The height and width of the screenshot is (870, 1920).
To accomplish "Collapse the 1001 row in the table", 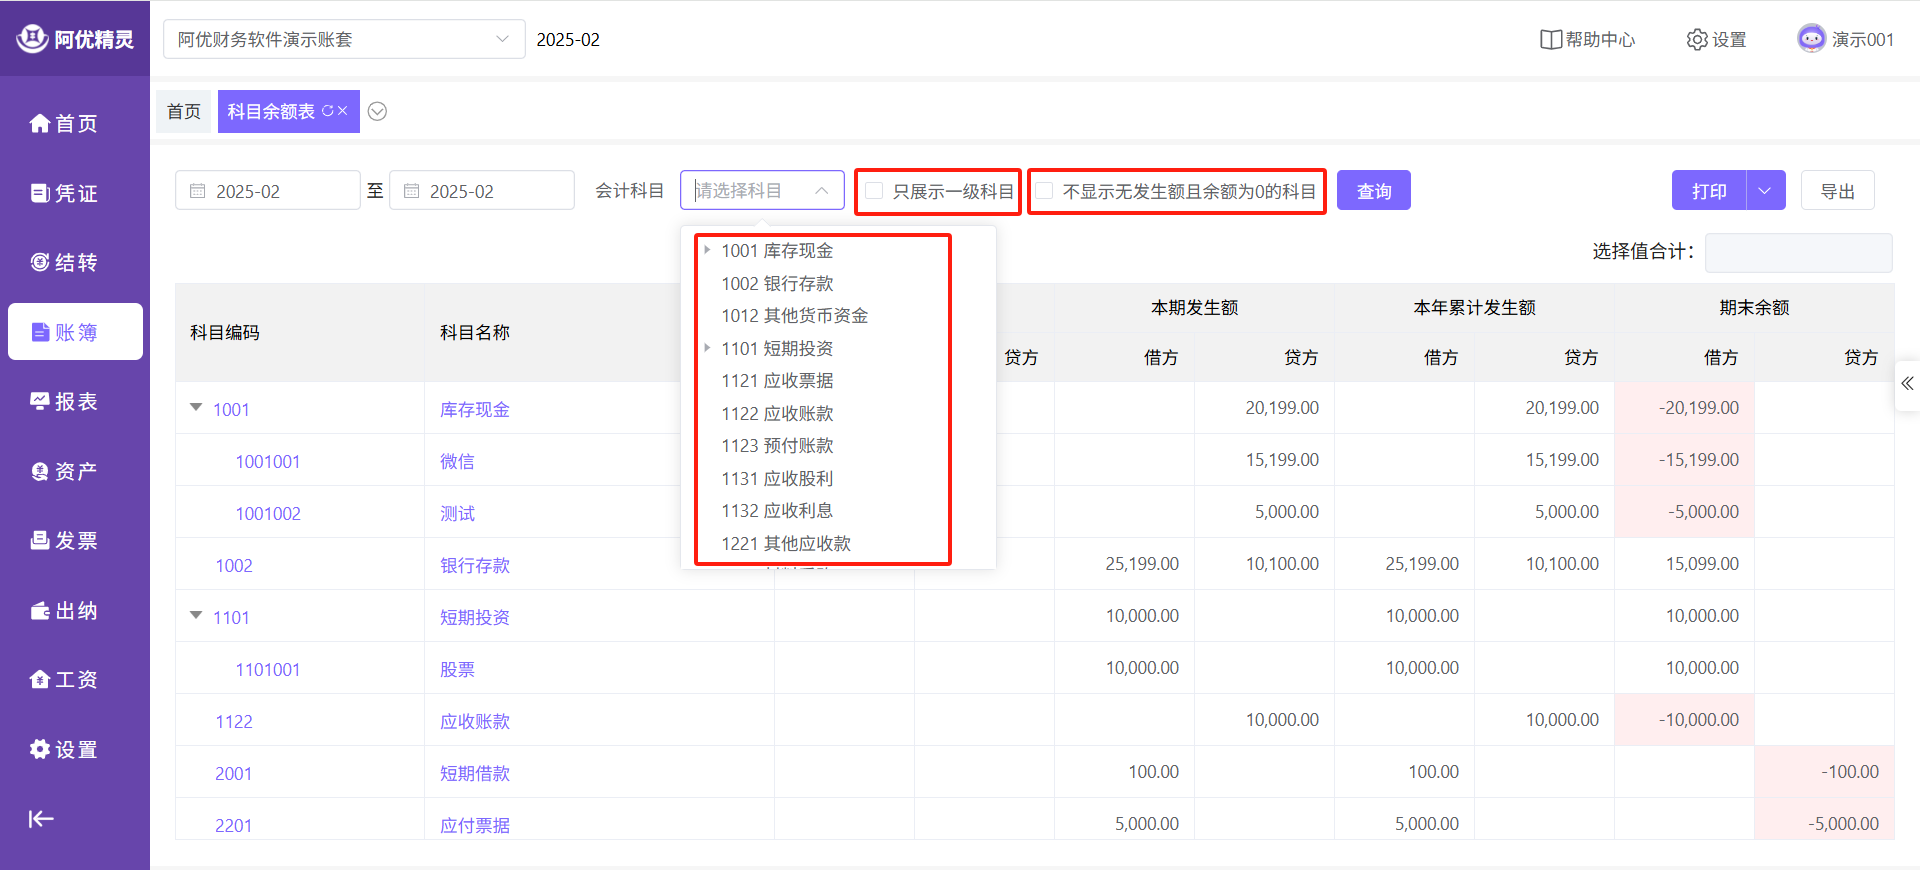I will (196, 408).
